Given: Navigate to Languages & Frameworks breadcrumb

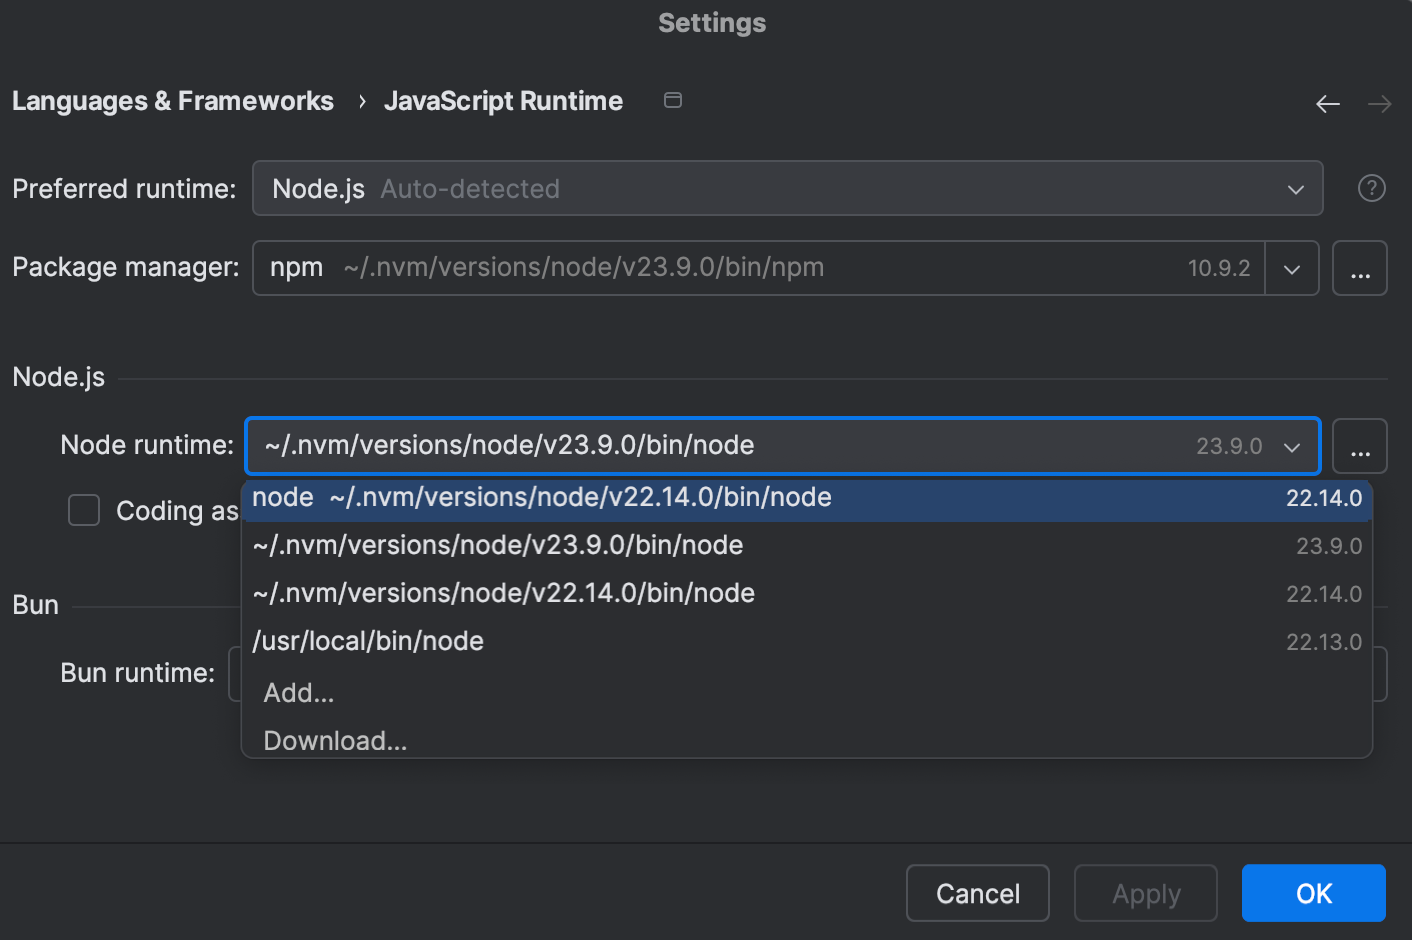Looking at the screenshot, I should tap(172, 100).
